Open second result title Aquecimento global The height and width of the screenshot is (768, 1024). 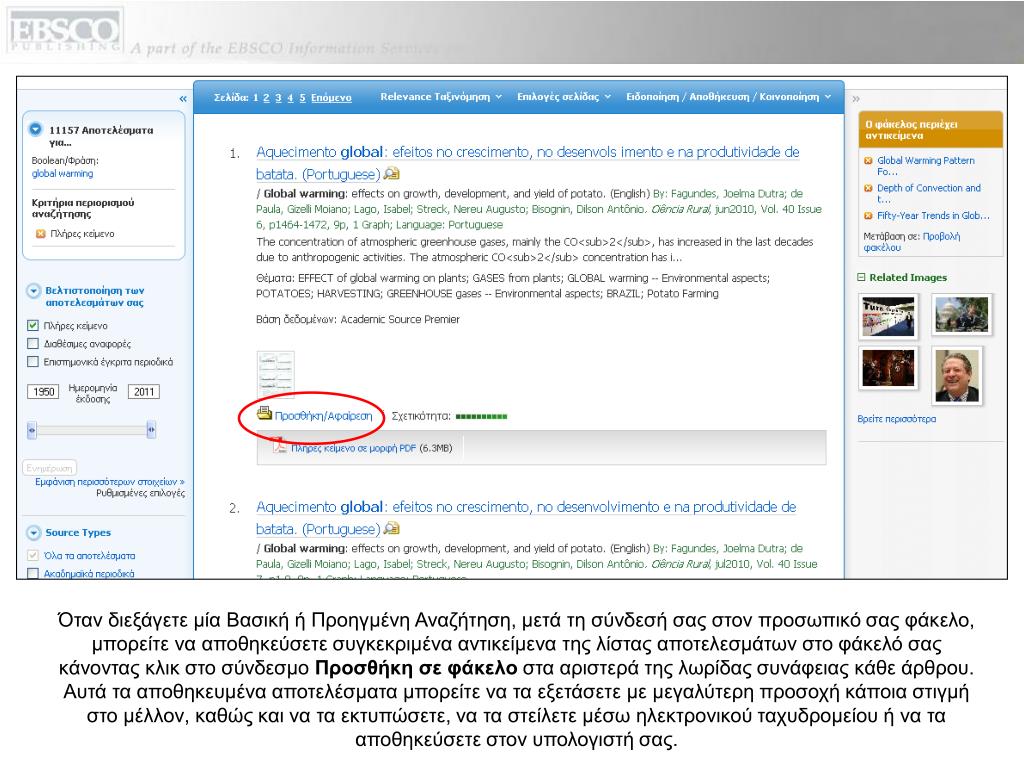click(526, 518)
